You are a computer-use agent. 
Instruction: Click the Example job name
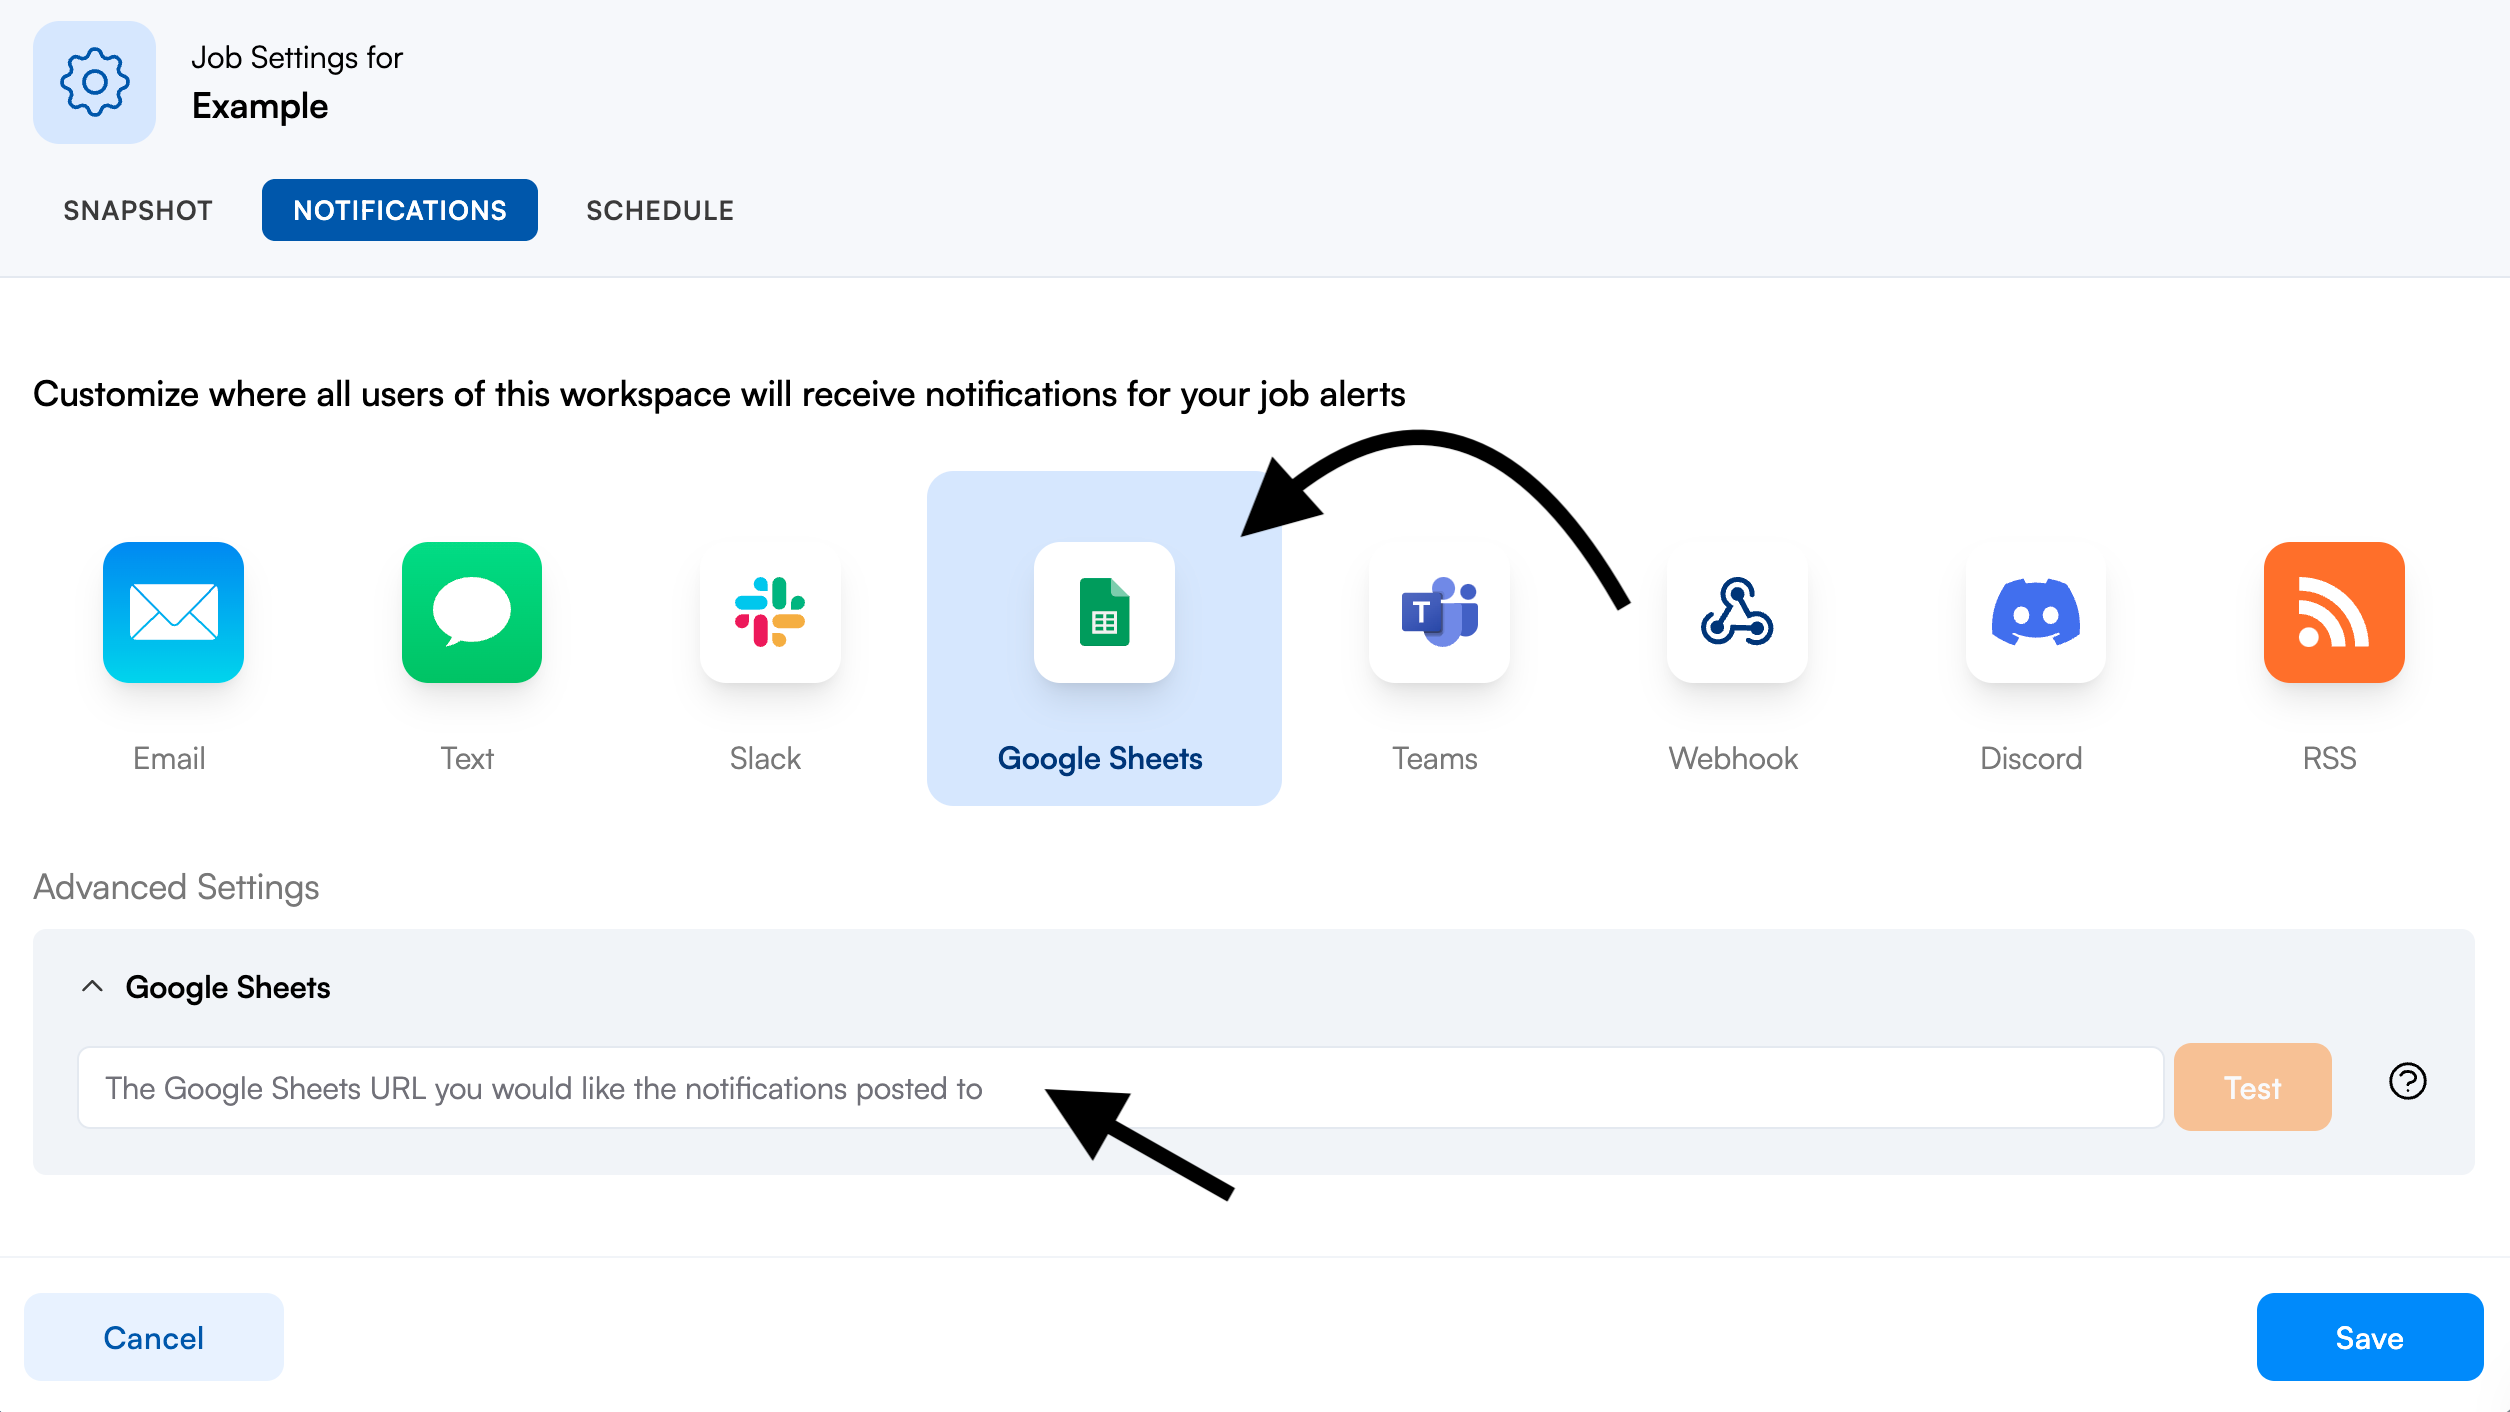click(x=260, y=106)
